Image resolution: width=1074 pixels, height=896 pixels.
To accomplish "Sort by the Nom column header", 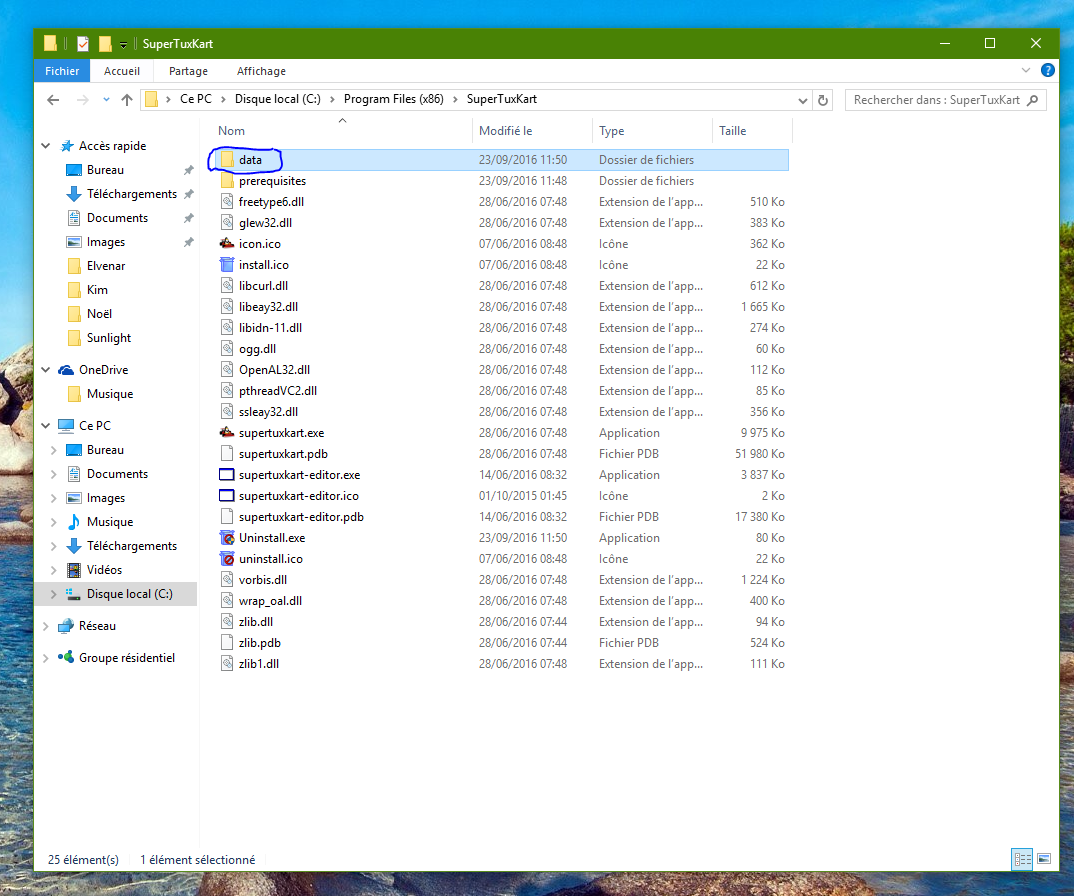I will (x=232, y=131).
